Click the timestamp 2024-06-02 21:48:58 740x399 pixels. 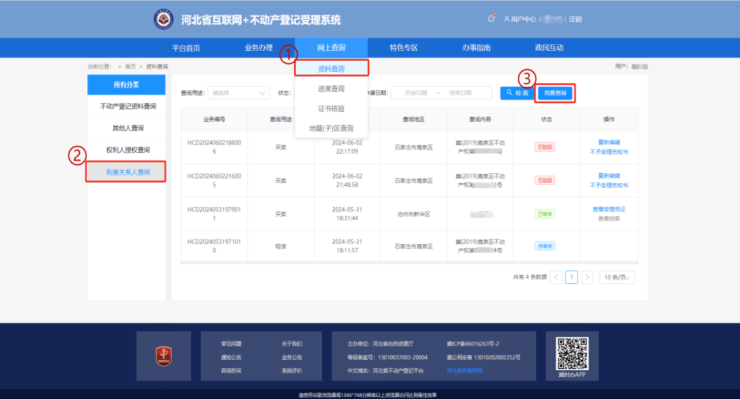(347, 180)
